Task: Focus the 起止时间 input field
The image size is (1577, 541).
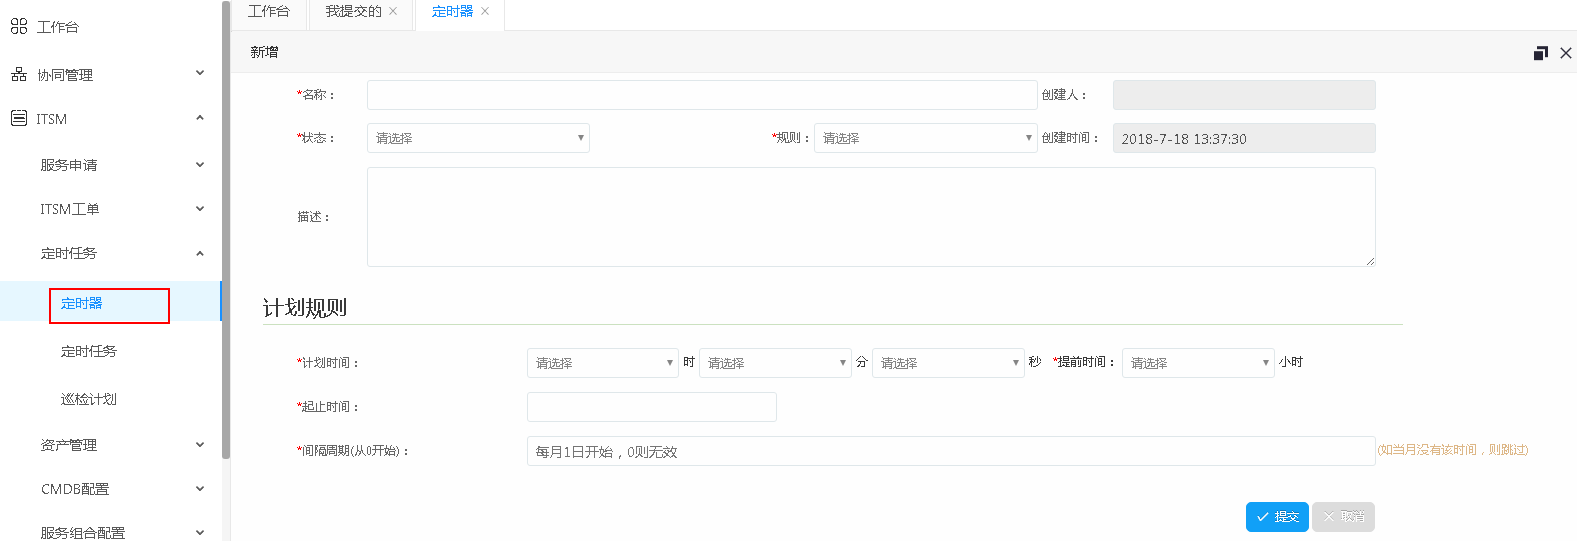Action: tap(652, 407)
